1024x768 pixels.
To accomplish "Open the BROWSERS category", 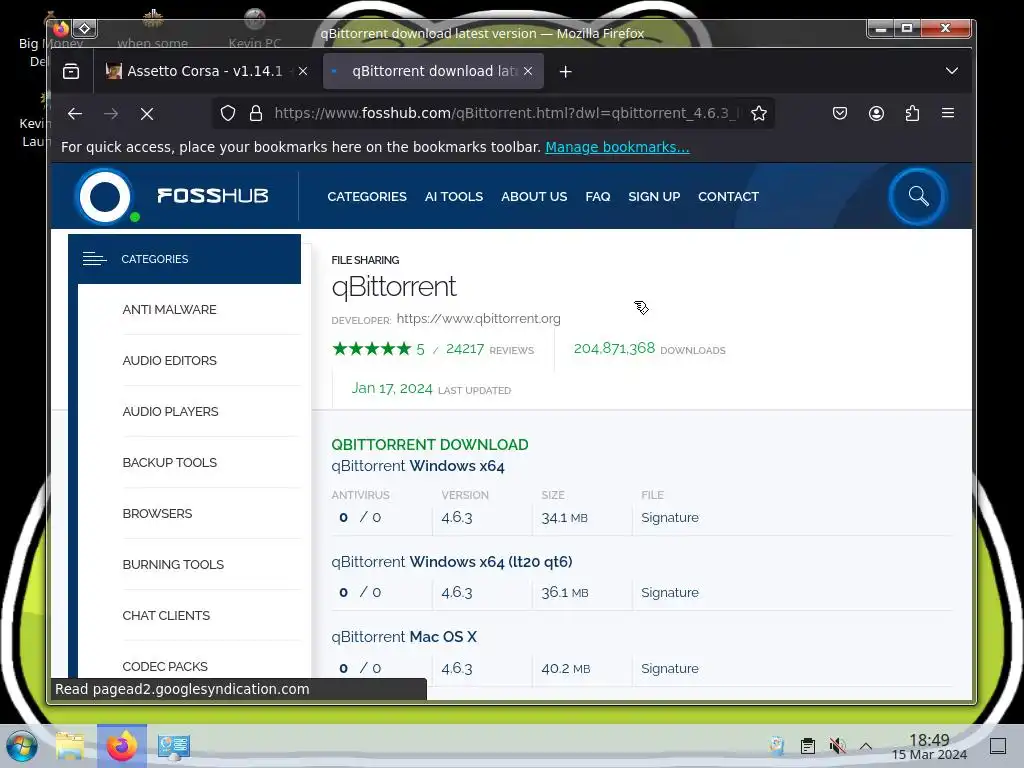I will click(157, 513).
